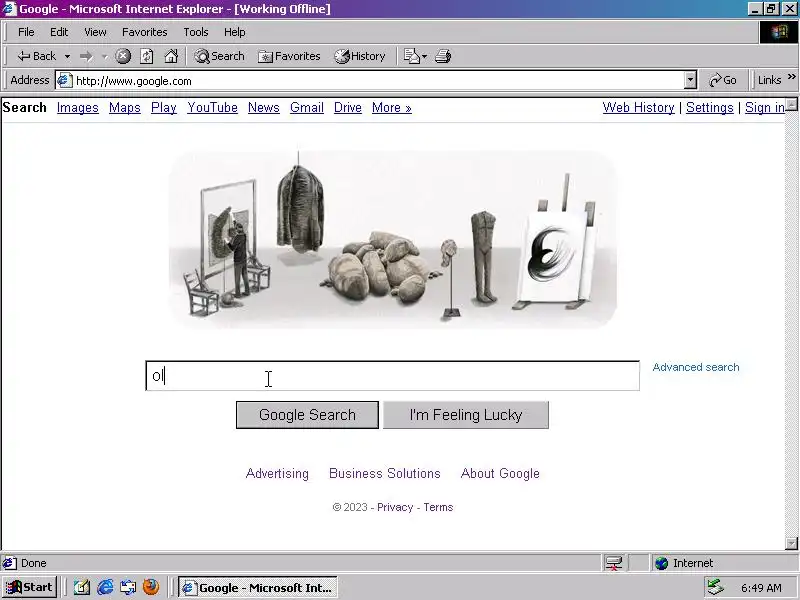Expand the Links bar chevron

pos(791,77)
